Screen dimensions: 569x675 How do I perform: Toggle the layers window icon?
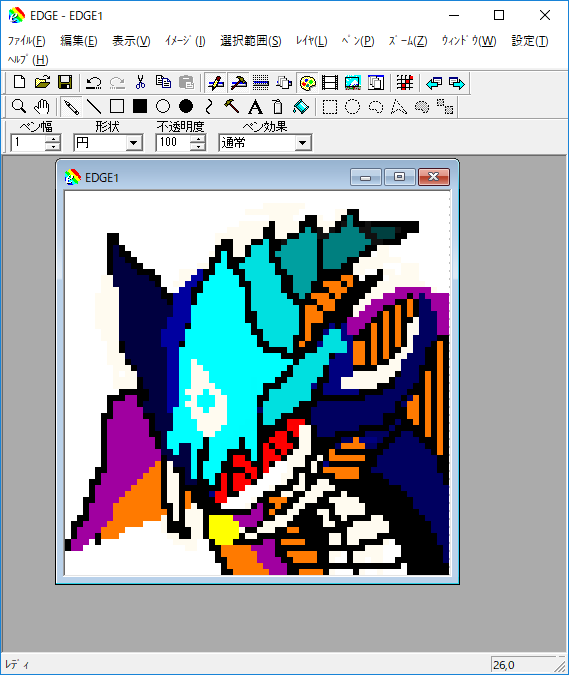[x=284, y=82]
